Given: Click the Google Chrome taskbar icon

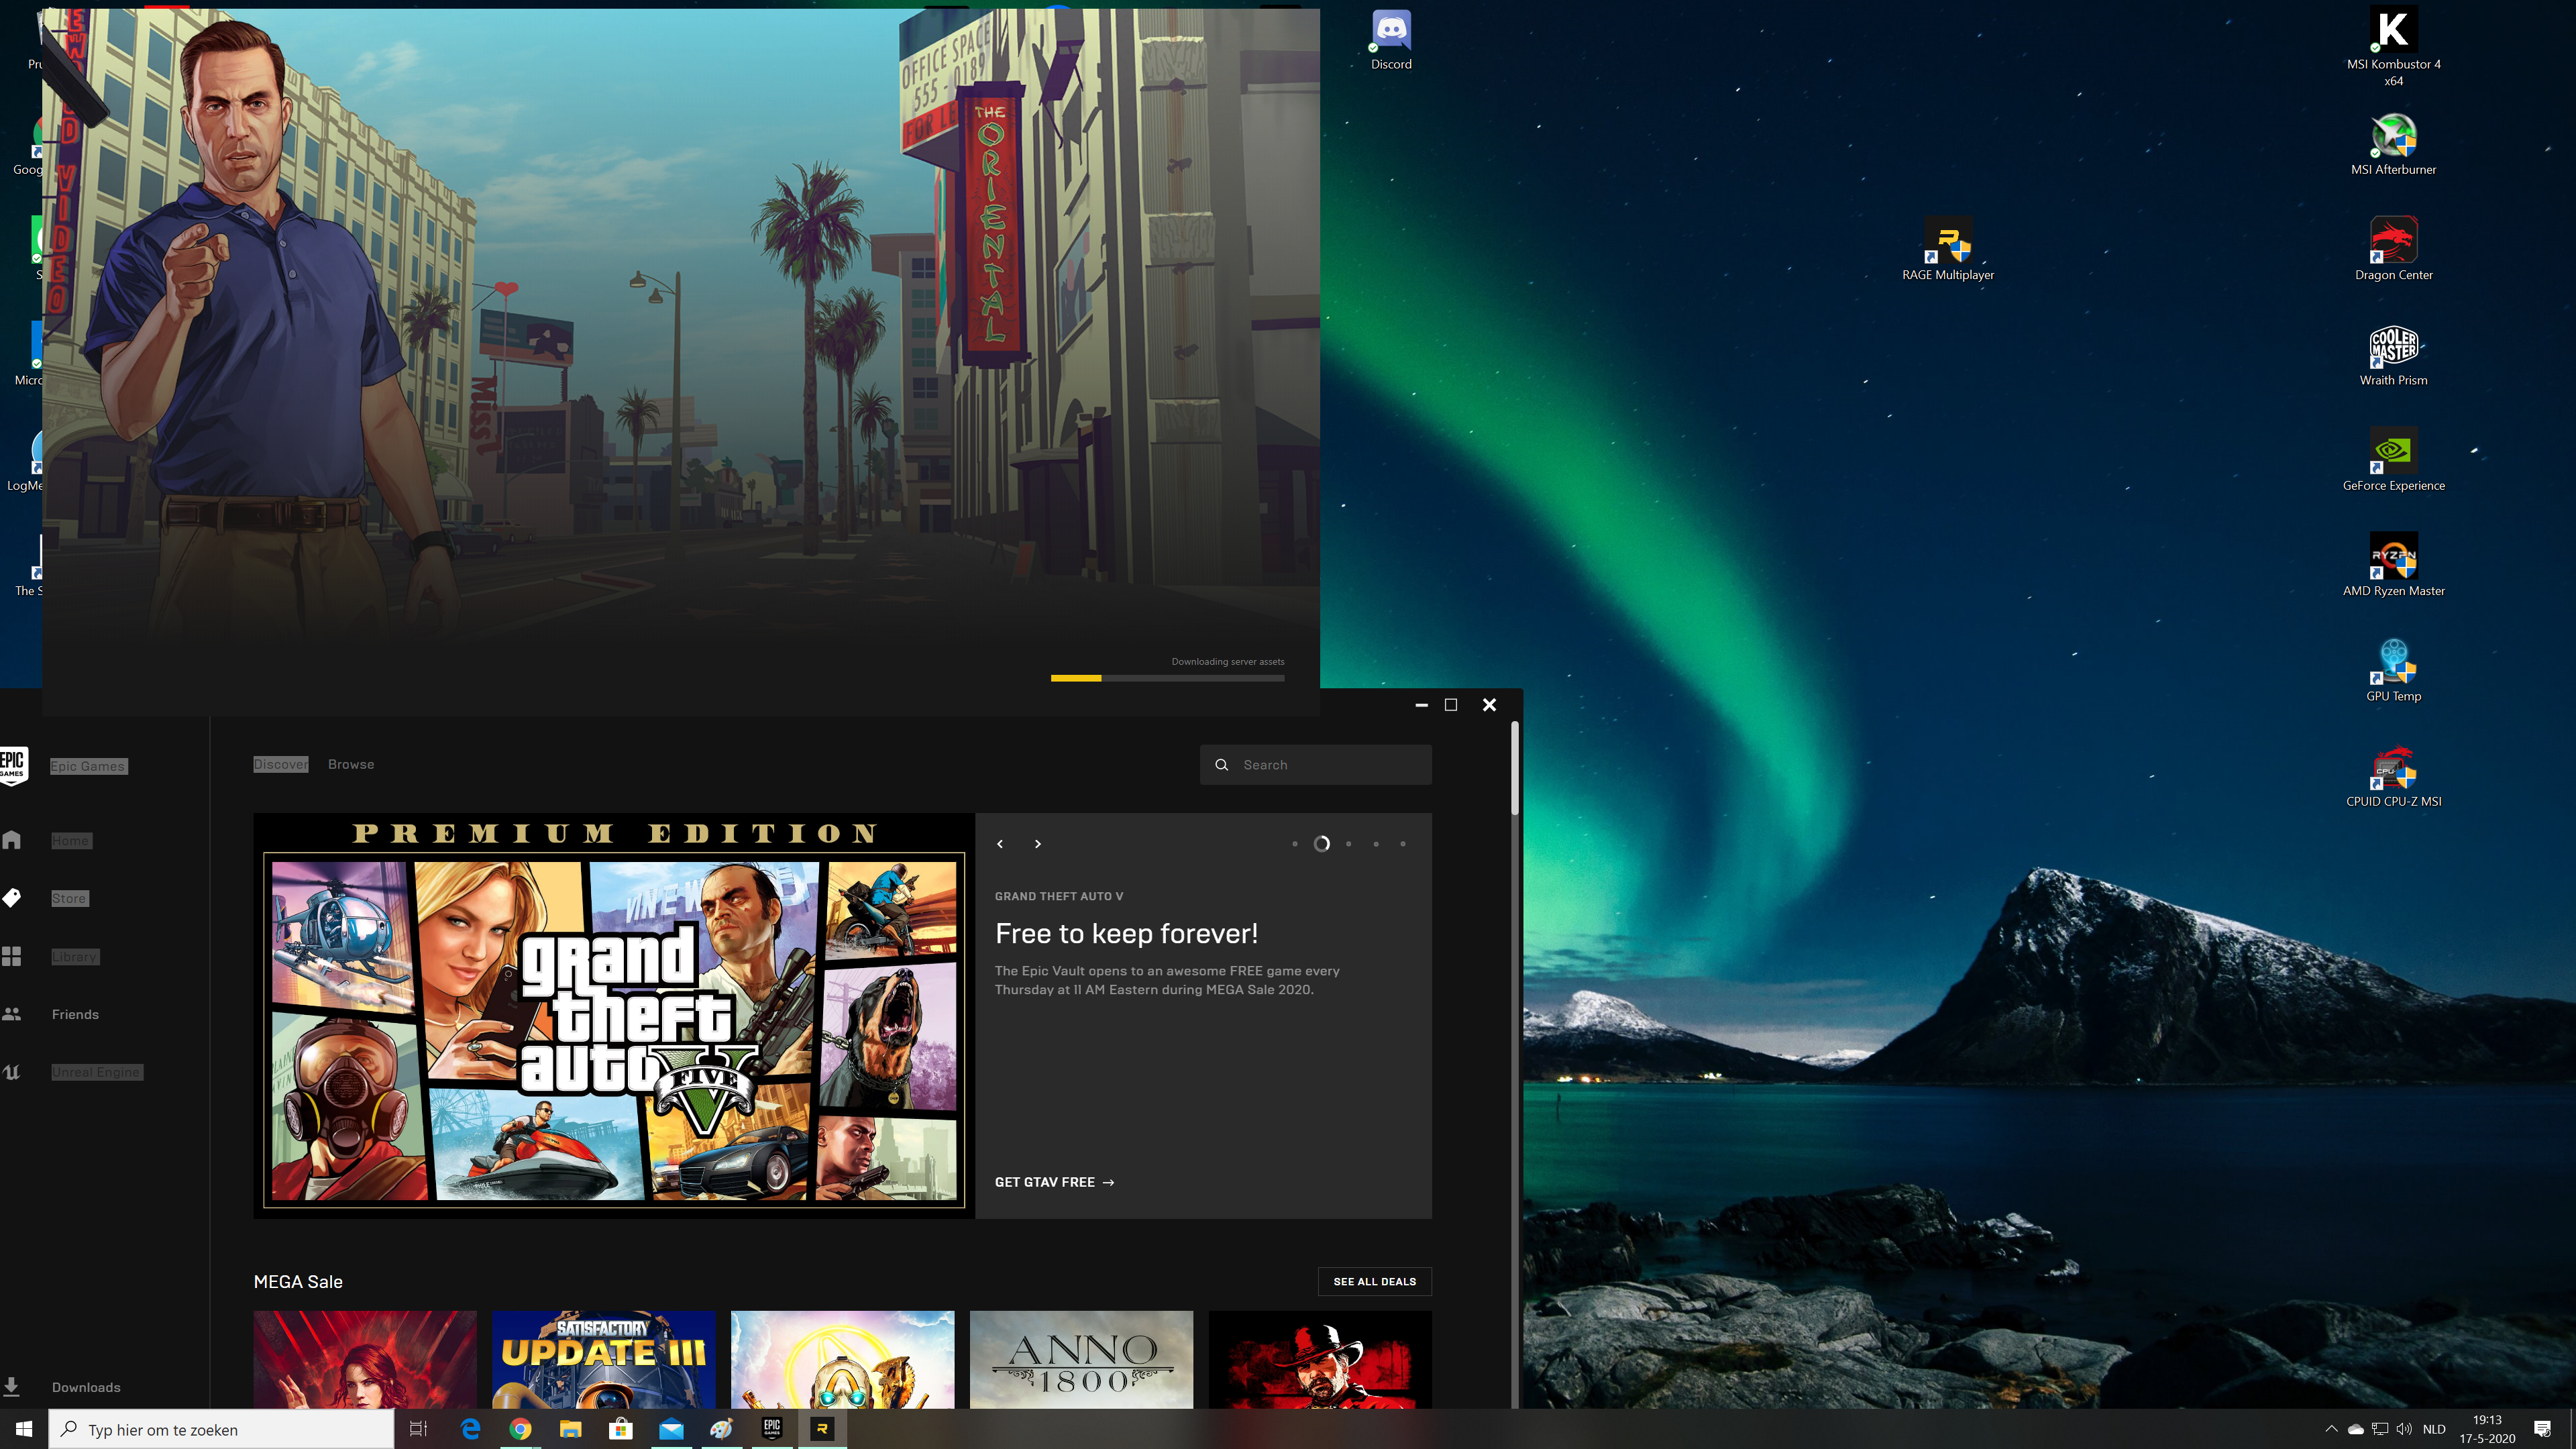Looking at the screenshot, I should (520, 1429).
